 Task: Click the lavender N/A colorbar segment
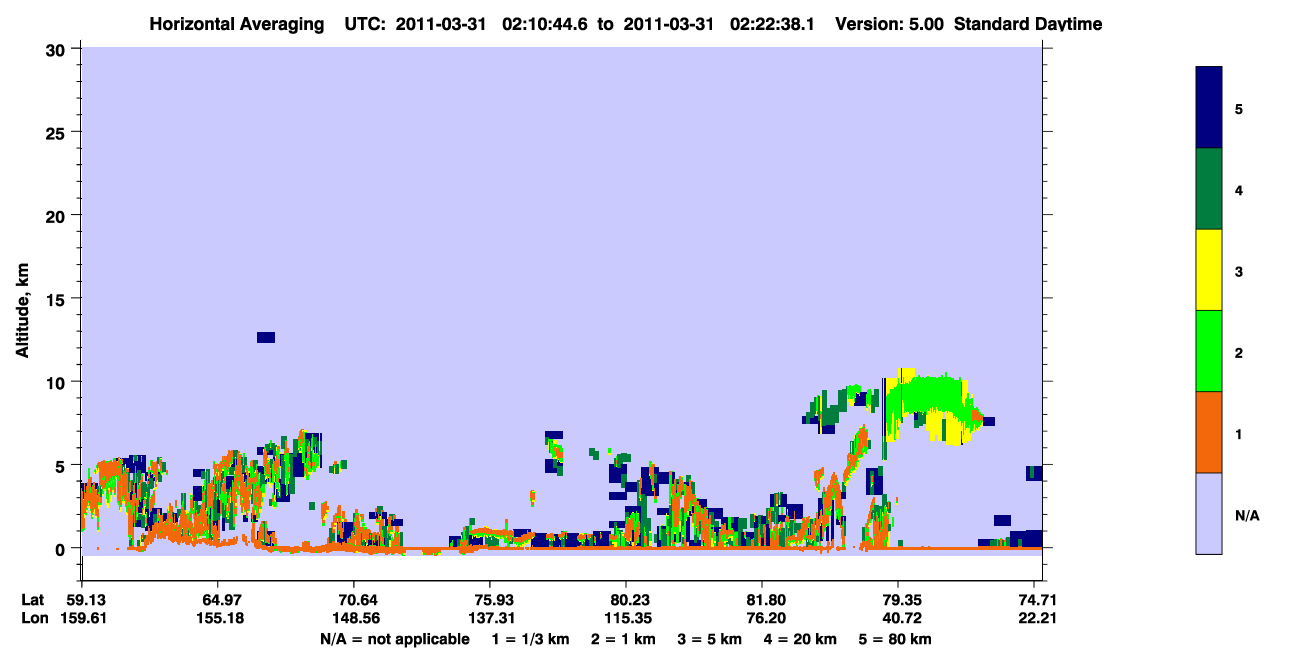(x=1209, y=513)
